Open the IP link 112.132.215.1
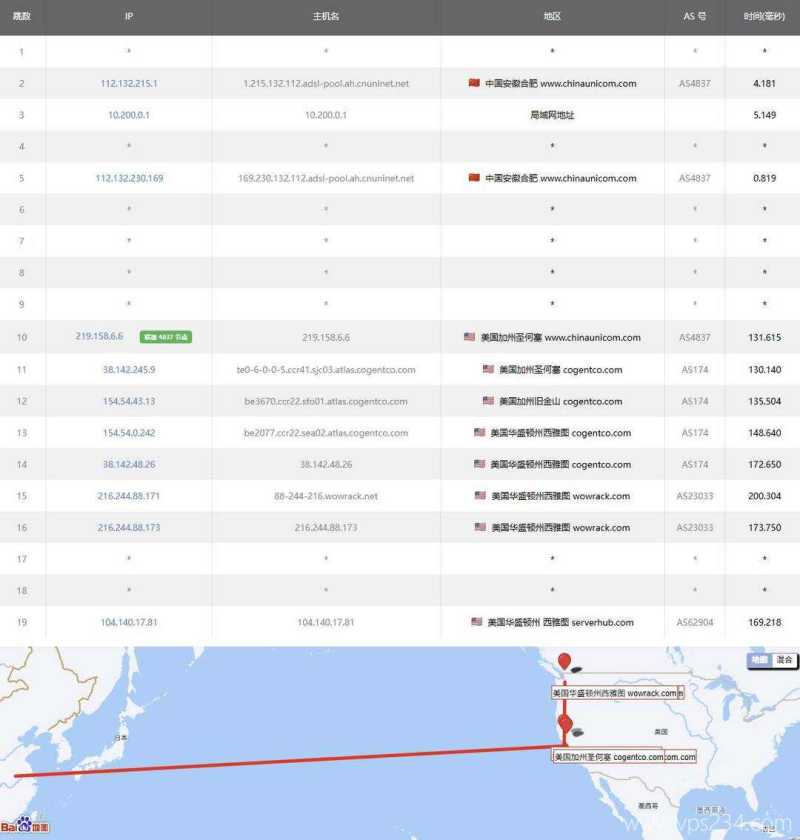Image resolution: width=800 pixels, height=840 pixels. [x=128, y=84]
